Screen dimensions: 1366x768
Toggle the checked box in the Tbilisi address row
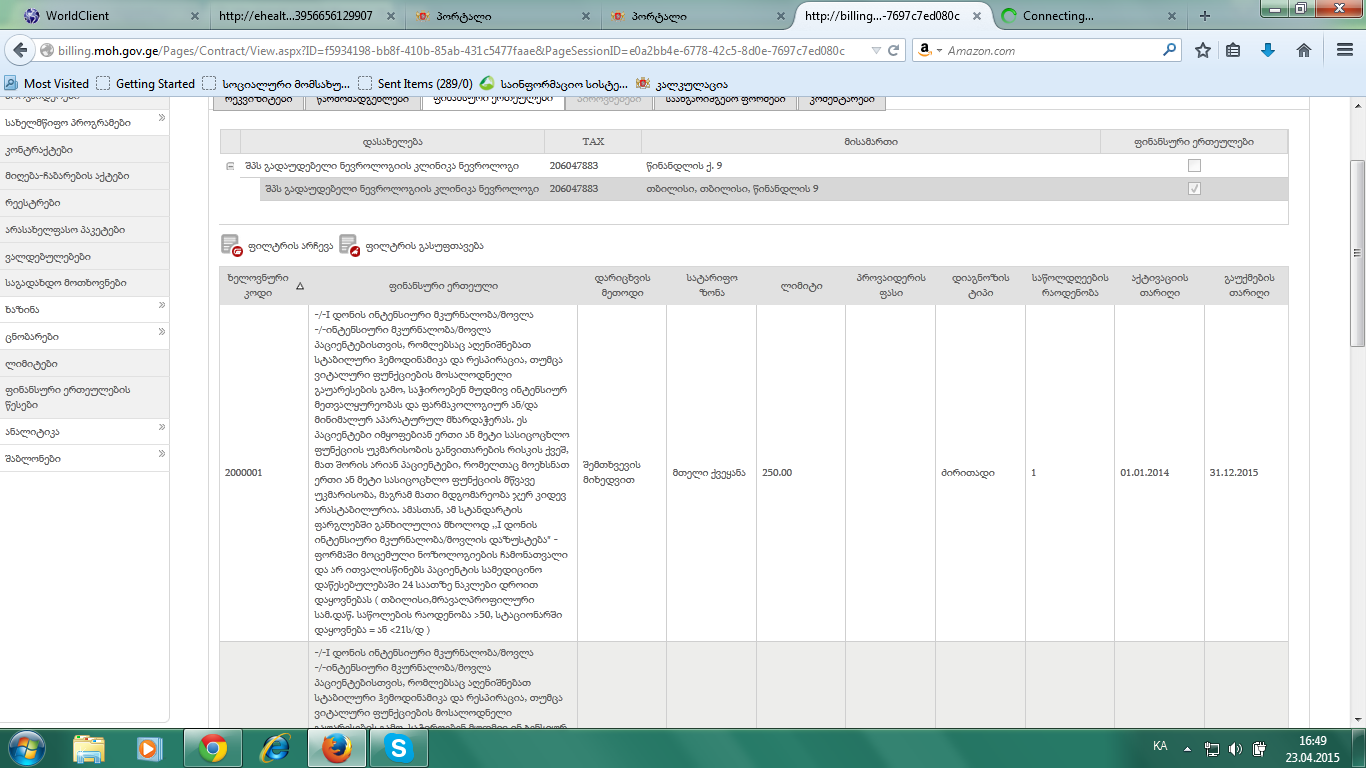pos(1194,189)
